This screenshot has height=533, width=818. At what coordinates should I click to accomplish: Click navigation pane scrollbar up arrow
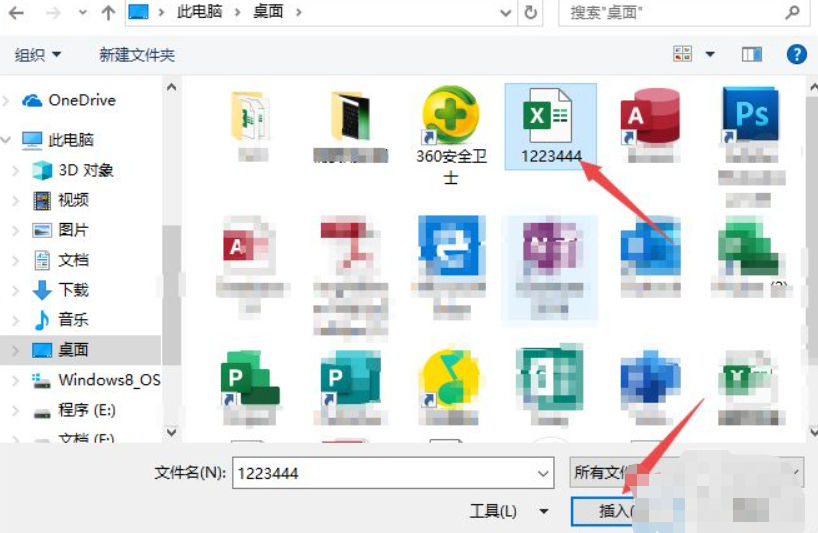(x=171, y=87)
